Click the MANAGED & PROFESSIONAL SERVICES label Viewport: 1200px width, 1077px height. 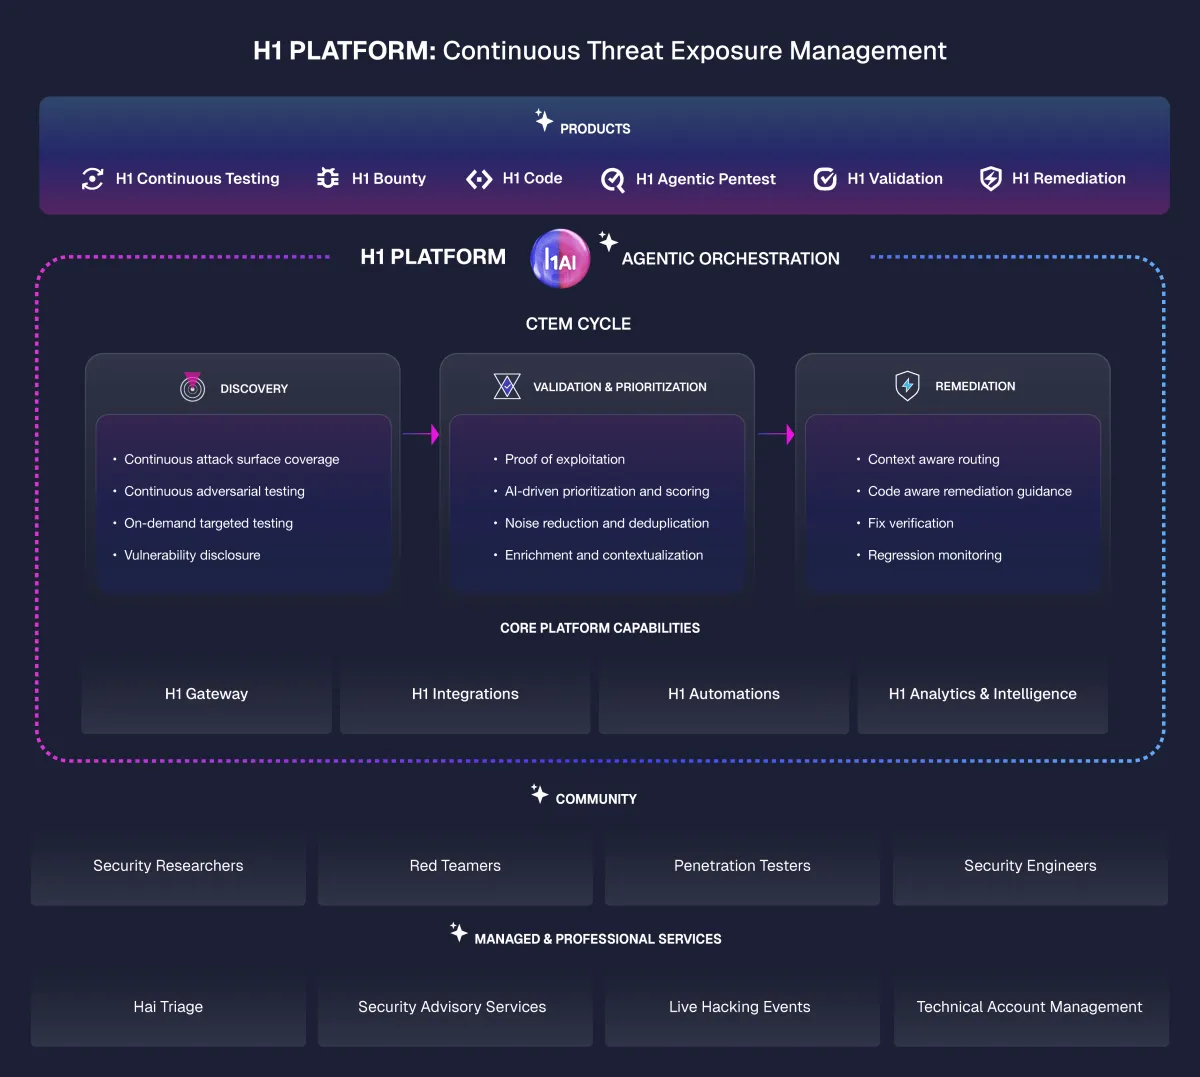click(598, 939)
